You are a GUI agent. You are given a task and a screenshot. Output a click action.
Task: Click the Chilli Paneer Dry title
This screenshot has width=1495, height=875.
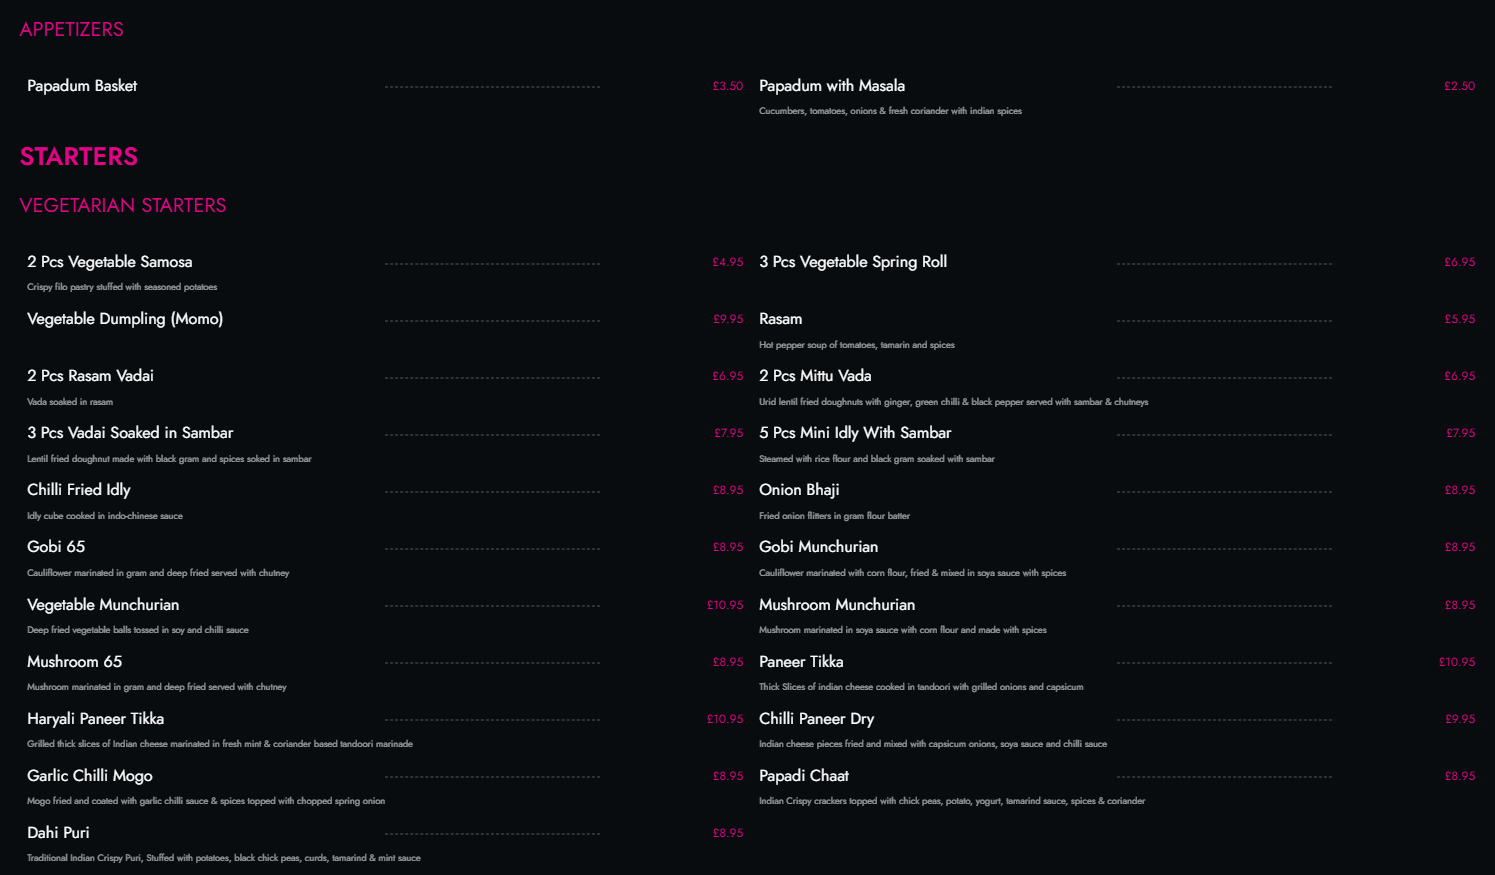(x=816, y=719)
